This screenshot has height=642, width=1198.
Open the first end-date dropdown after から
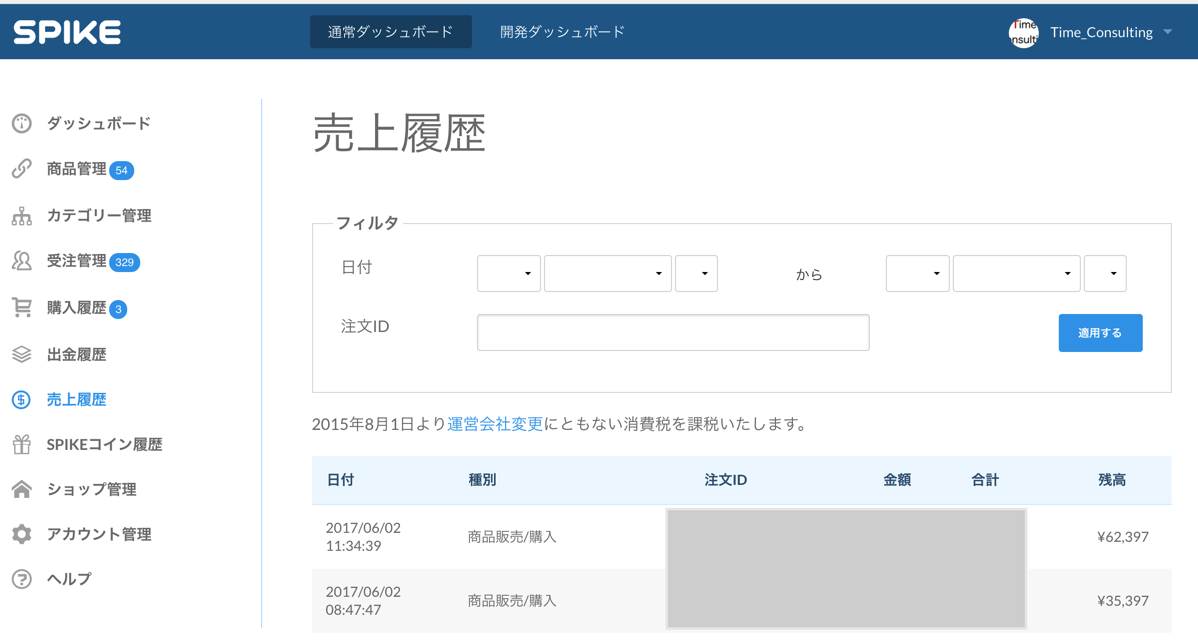[x=918, y=274]
